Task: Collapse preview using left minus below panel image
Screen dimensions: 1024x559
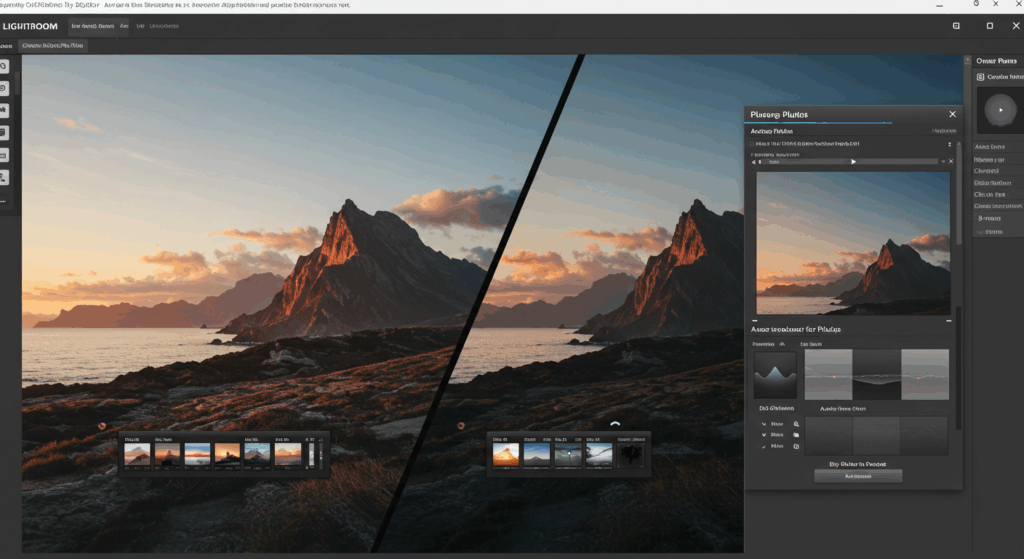Action: [754, 321]
